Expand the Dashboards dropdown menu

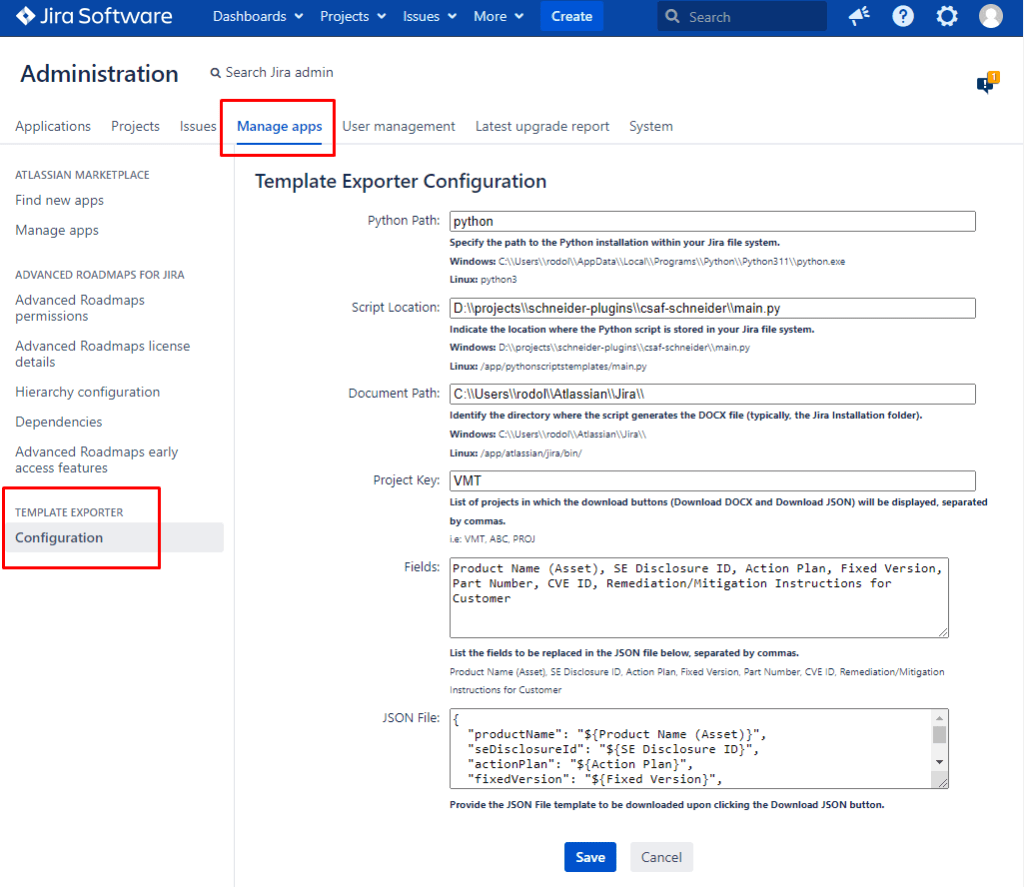[258, 17]
